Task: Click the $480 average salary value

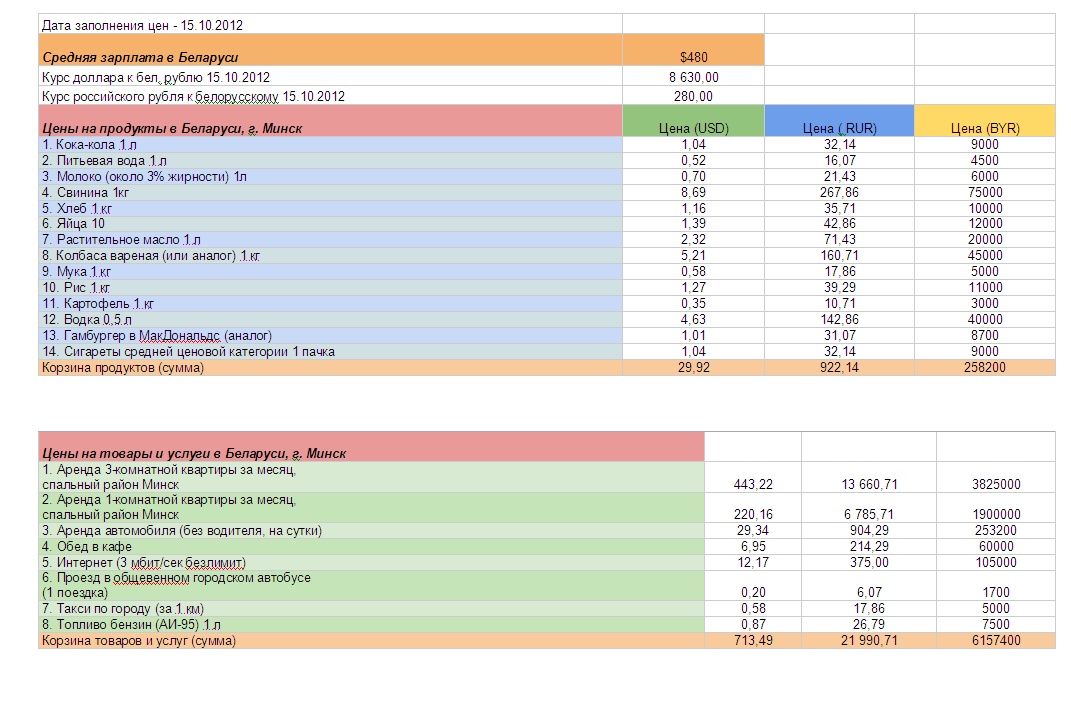Action: pos(693,58)
